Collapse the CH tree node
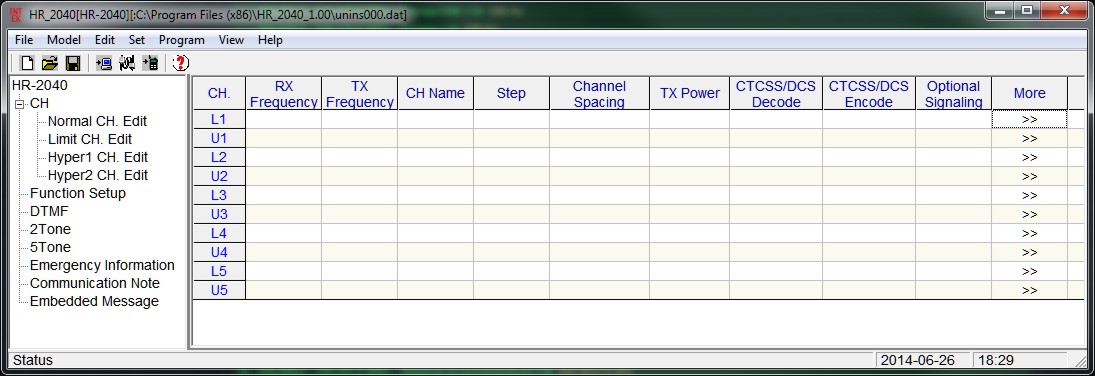1095x376 pixels. 19,103
